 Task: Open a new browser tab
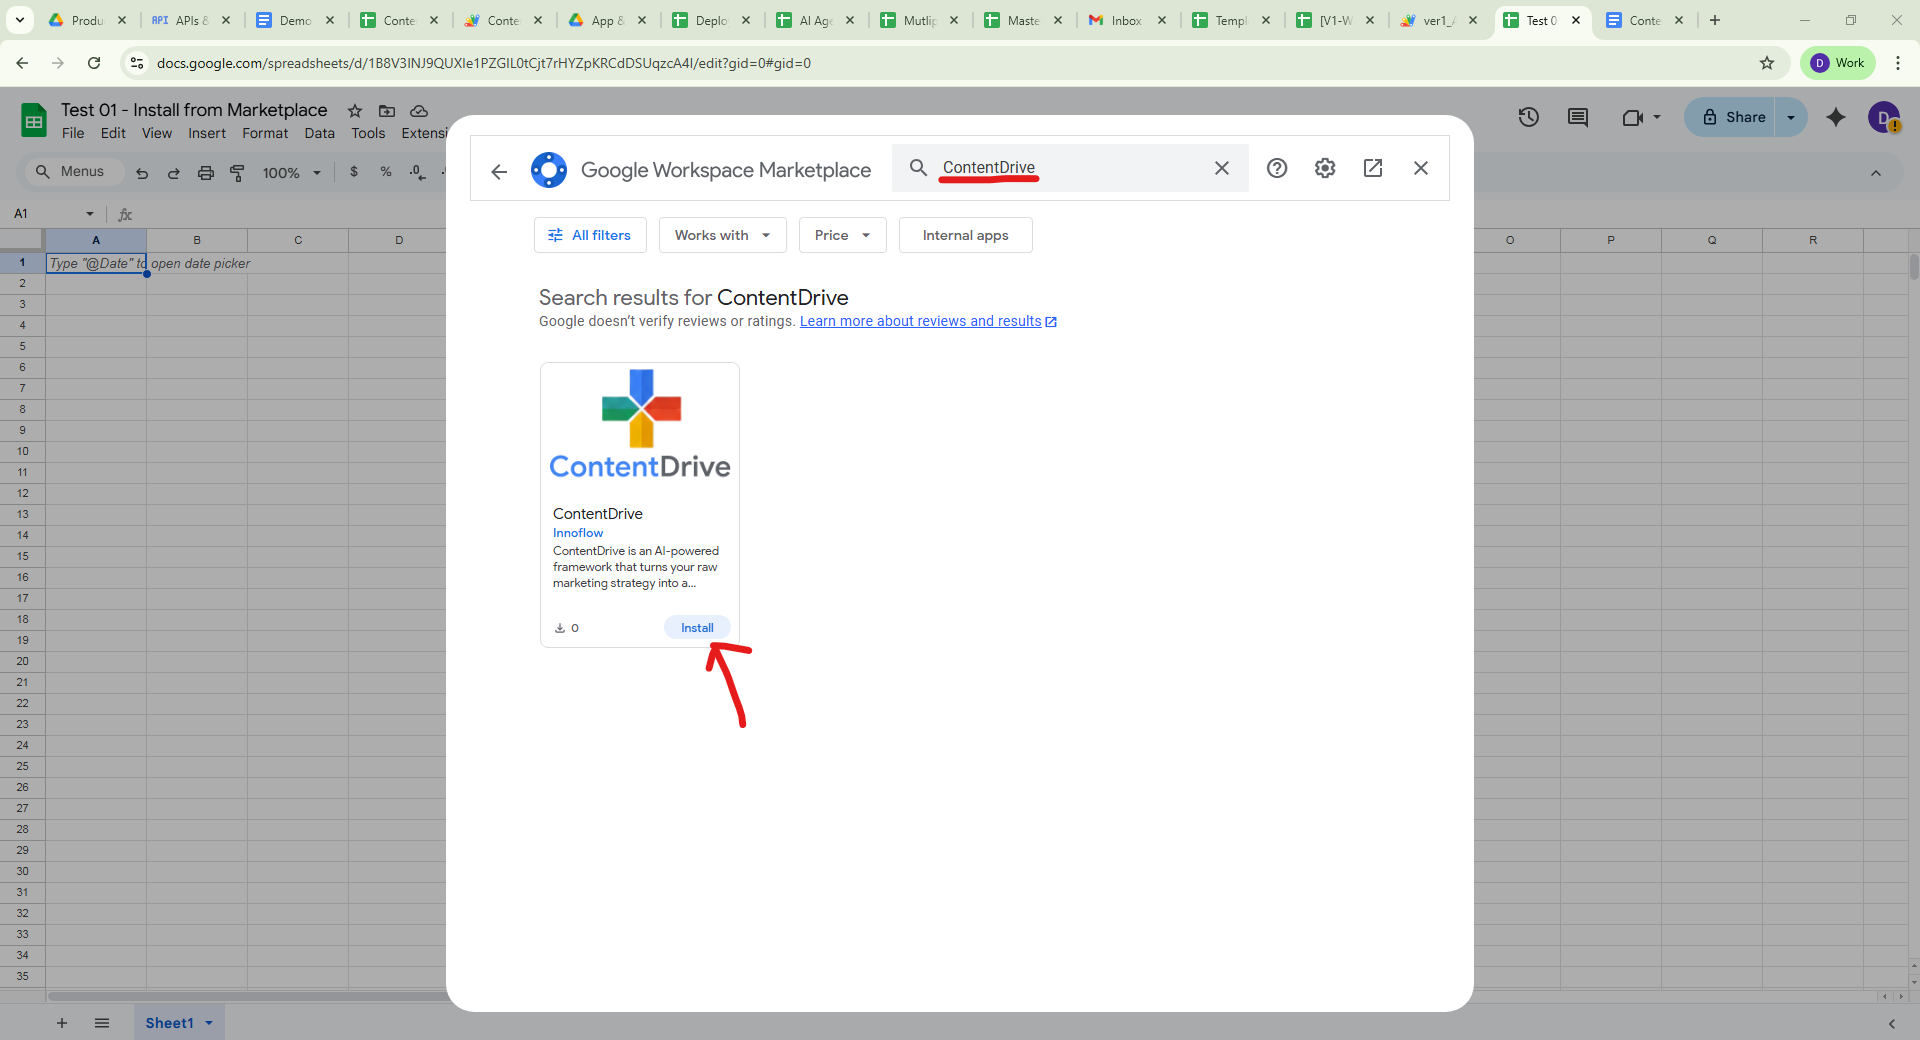[1715, 20]
